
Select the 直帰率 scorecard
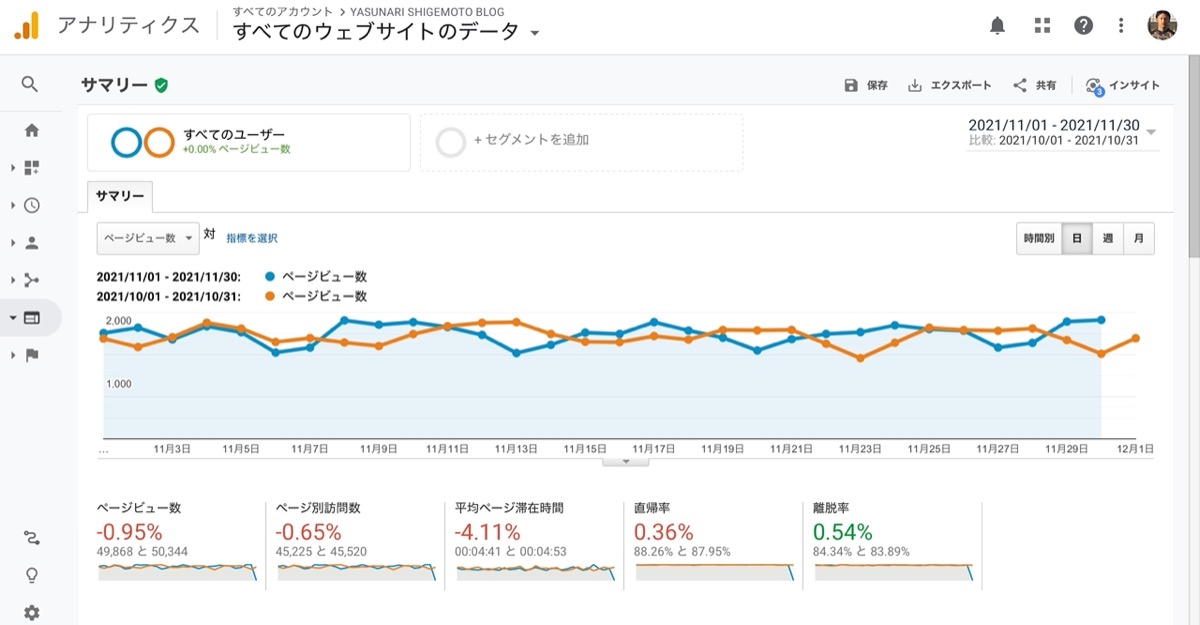[714, 545]
